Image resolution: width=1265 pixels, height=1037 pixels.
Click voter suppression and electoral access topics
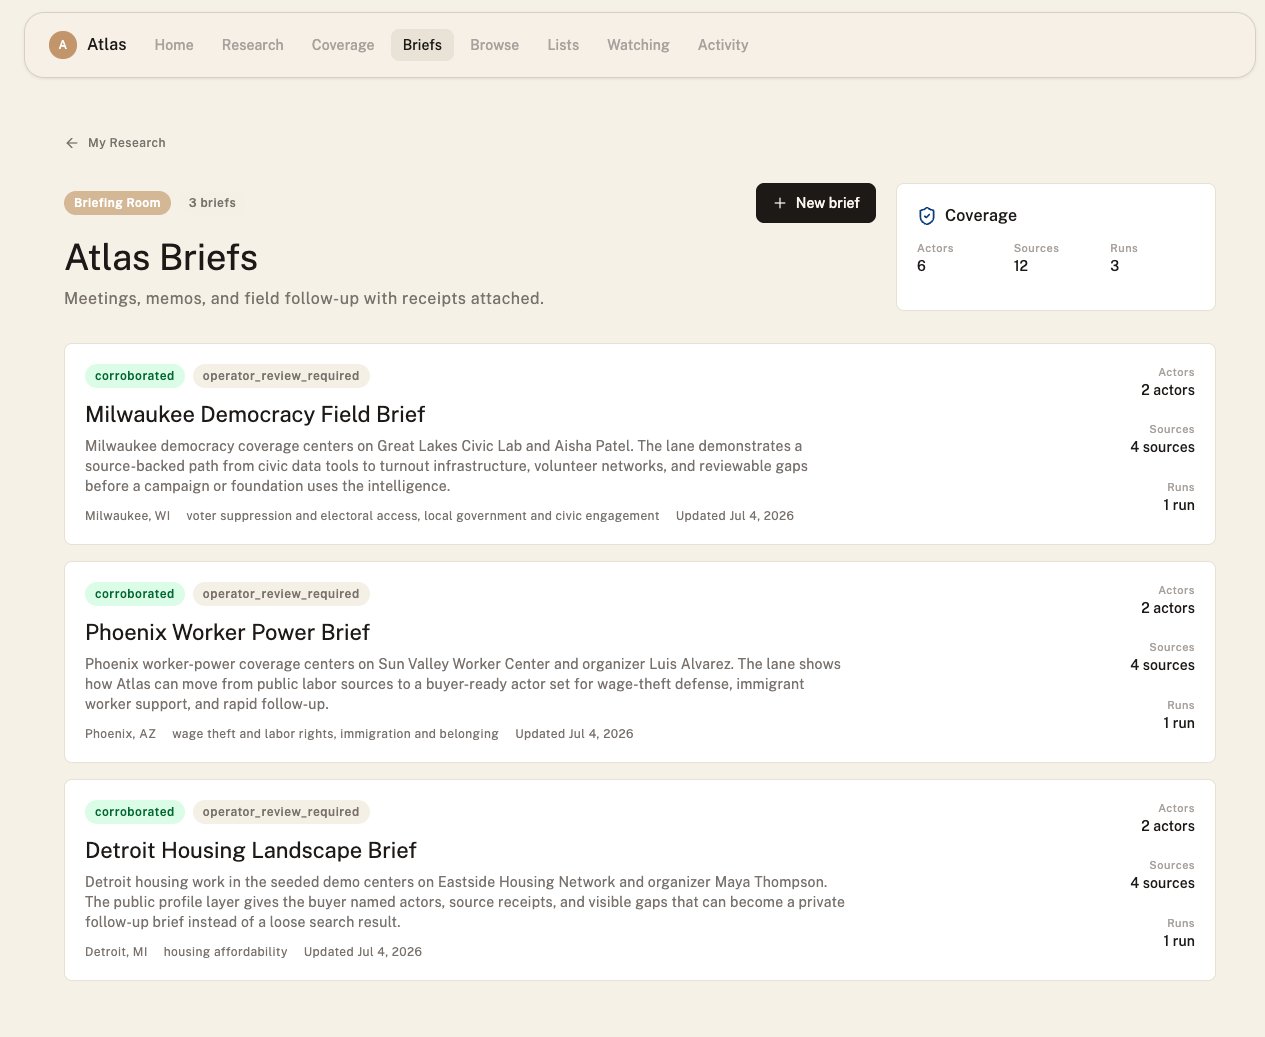pyautogui.click(x=423, y=516)
